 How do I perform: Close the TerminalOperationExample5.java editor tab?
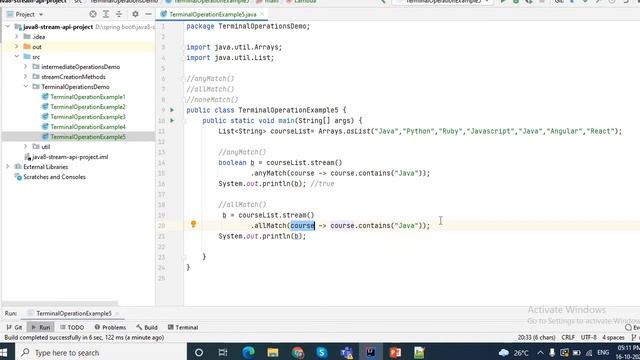pos(262,14)
